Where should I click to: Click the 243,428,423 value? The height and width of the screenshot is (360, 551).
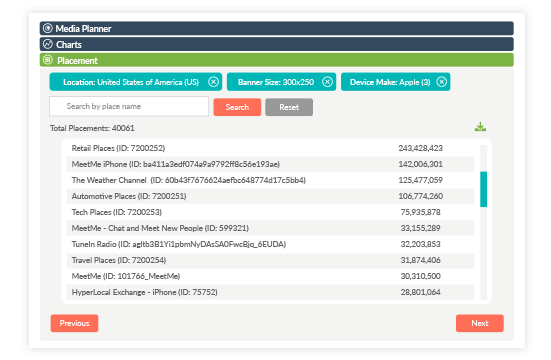tap(420, 148)
